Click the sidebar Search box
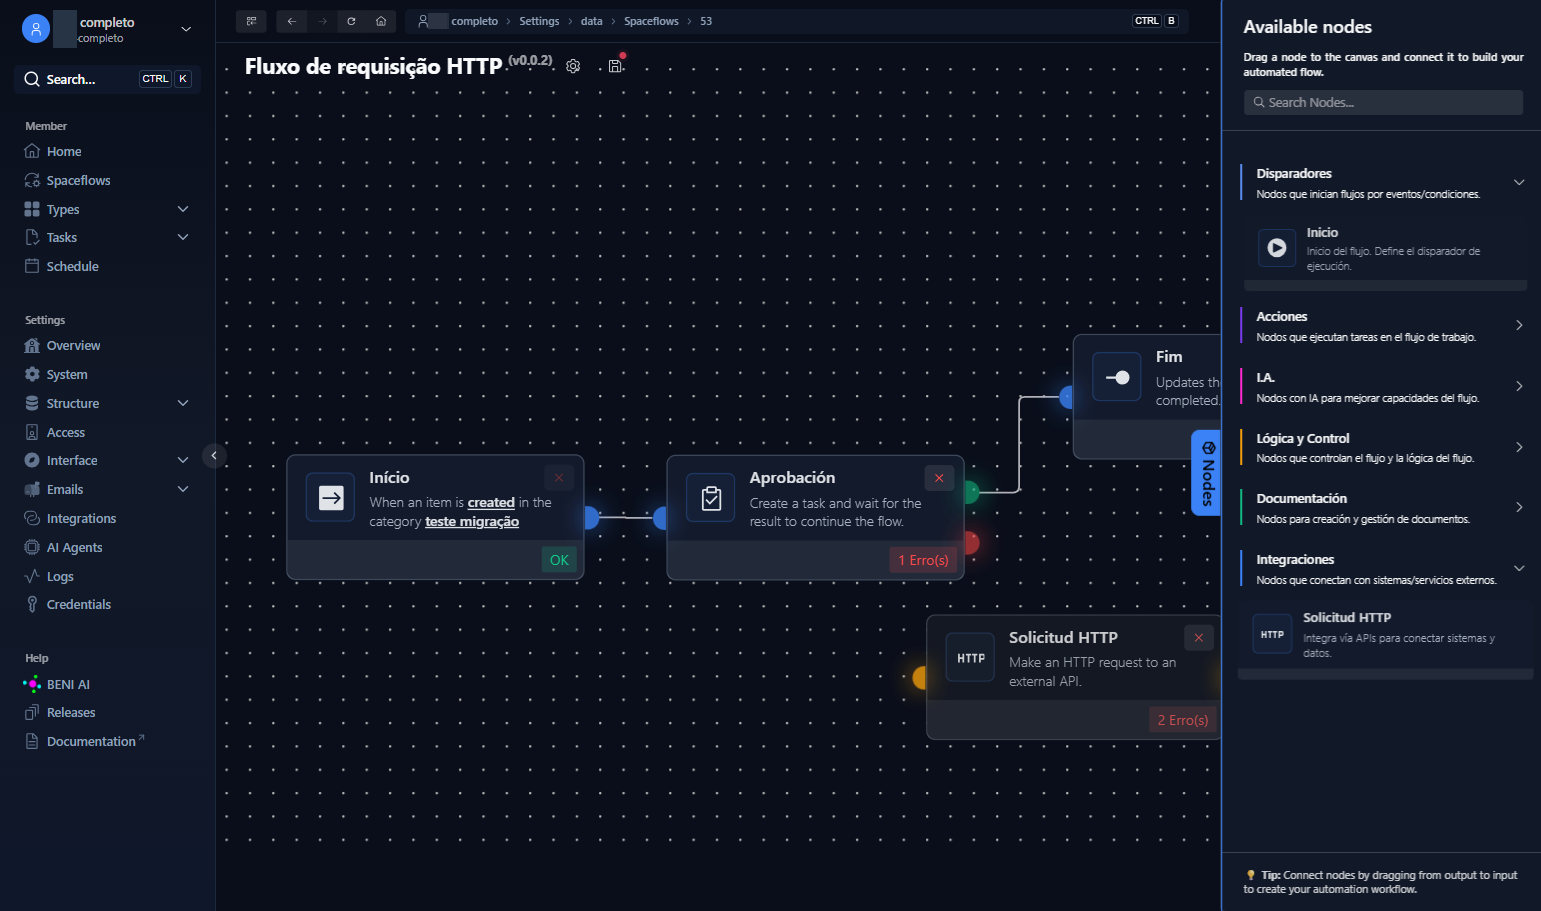Image resolution: width=1541 pixels, height=911 pixels. [108, 79]
